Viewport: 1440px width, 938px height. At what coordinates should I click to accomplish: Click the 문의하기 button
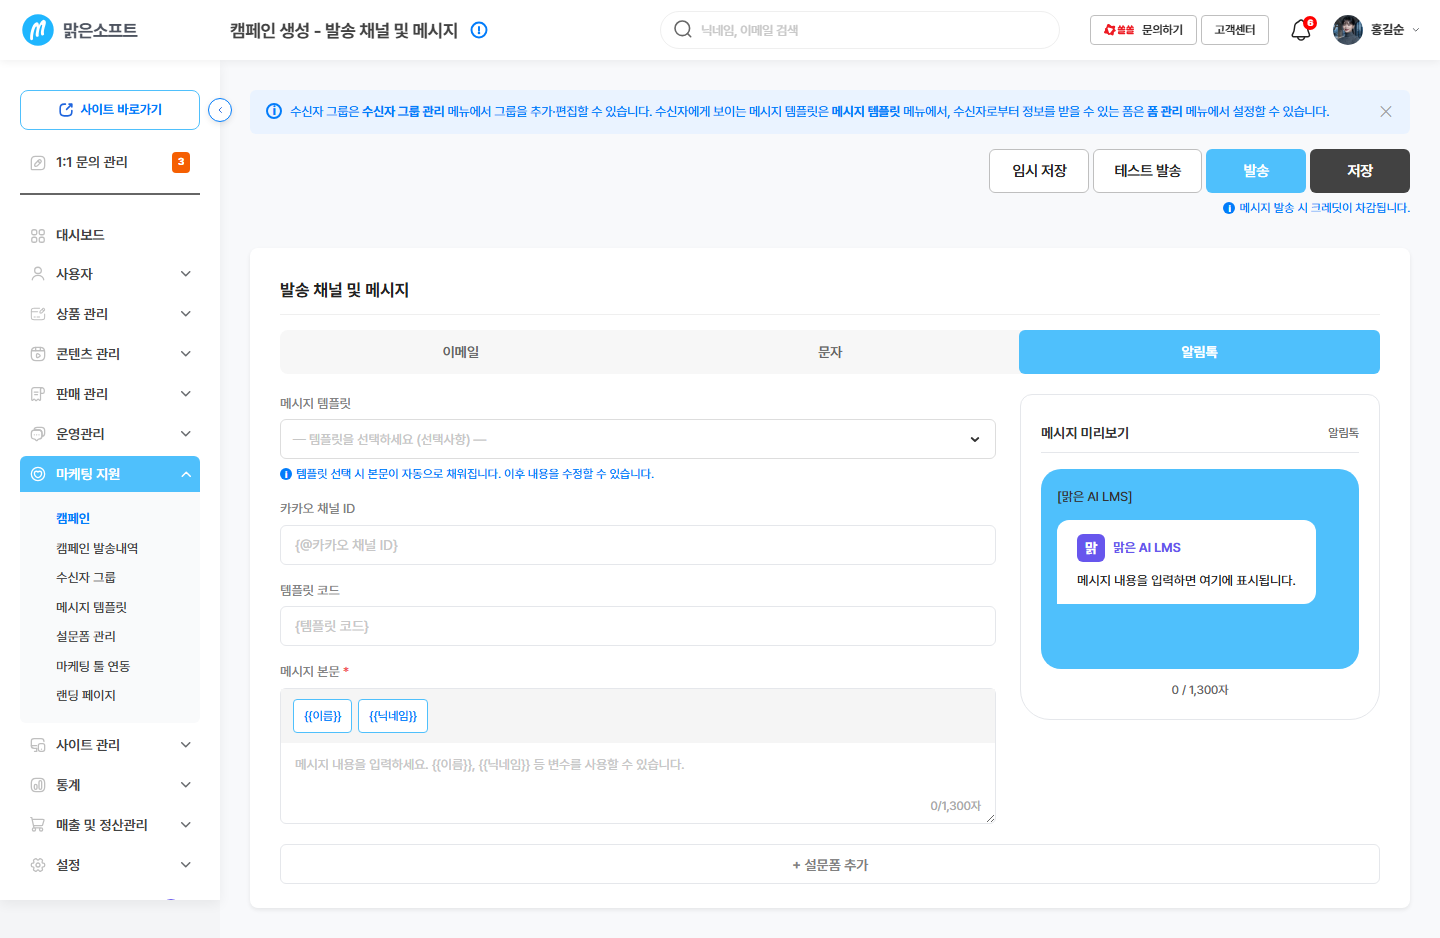[1143, 30]
